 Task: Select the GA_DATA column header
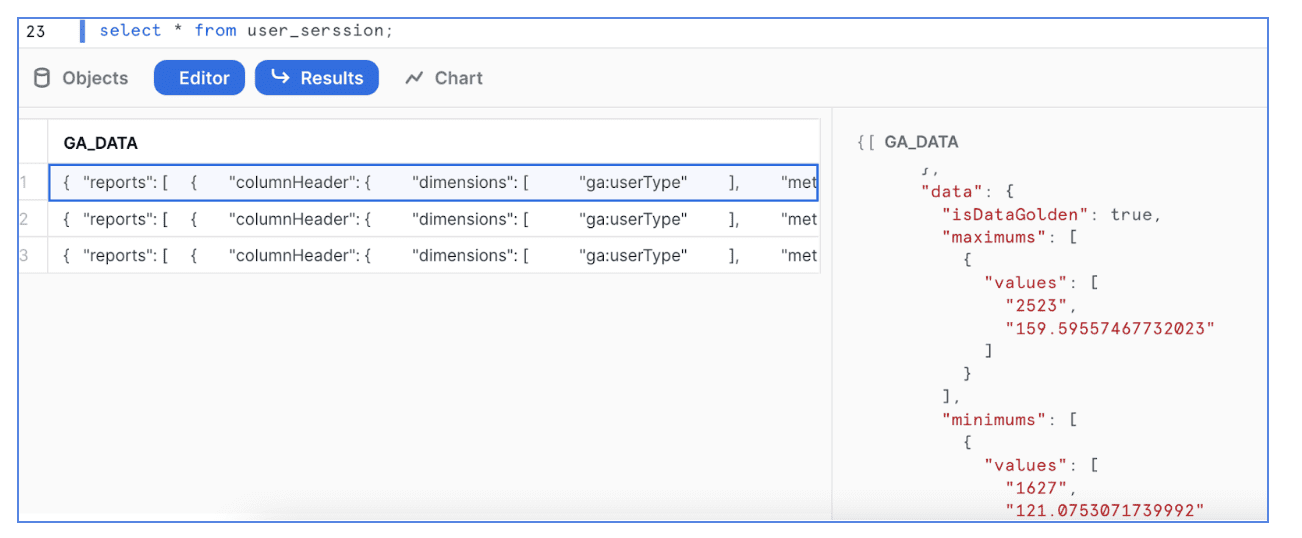point(101,143)
